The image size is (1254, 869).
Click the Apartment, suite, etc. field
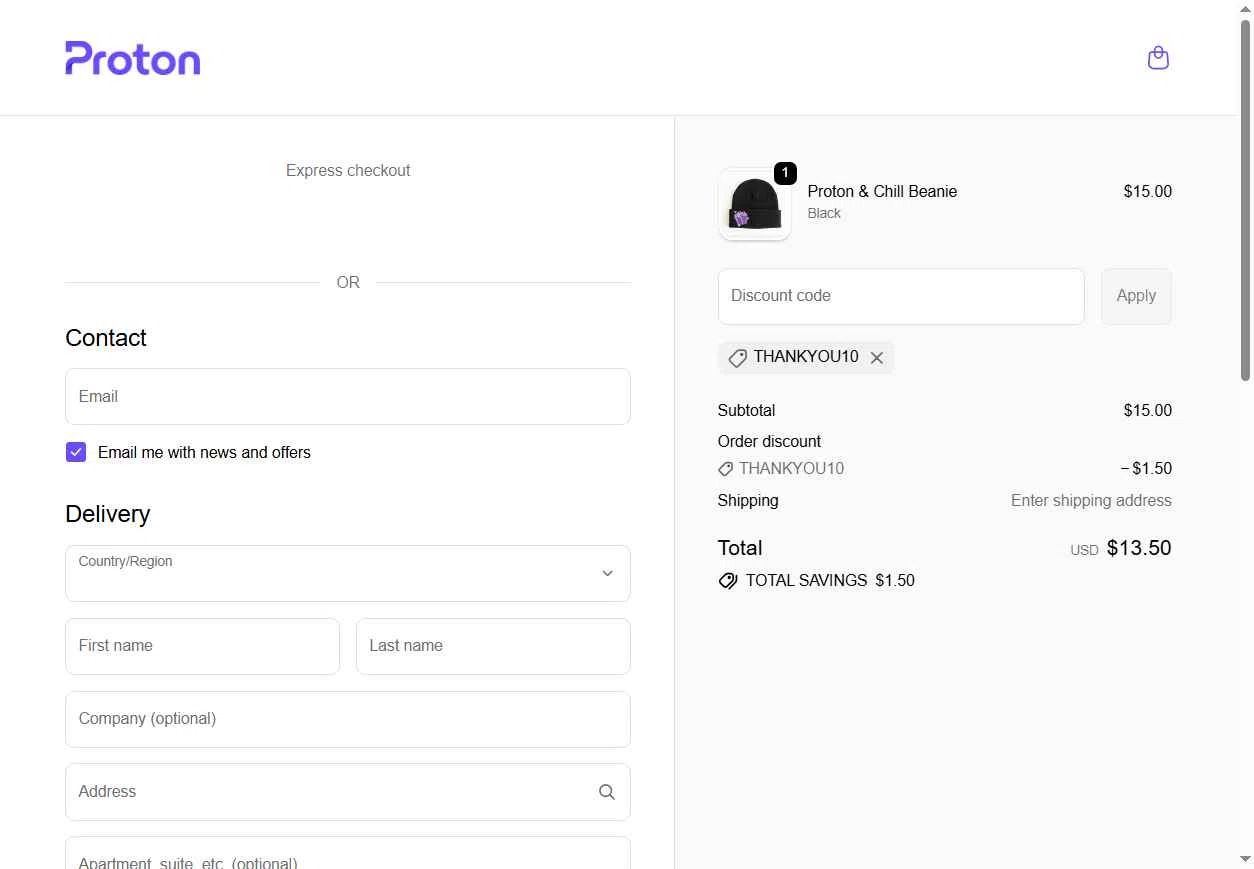[348, 853]
